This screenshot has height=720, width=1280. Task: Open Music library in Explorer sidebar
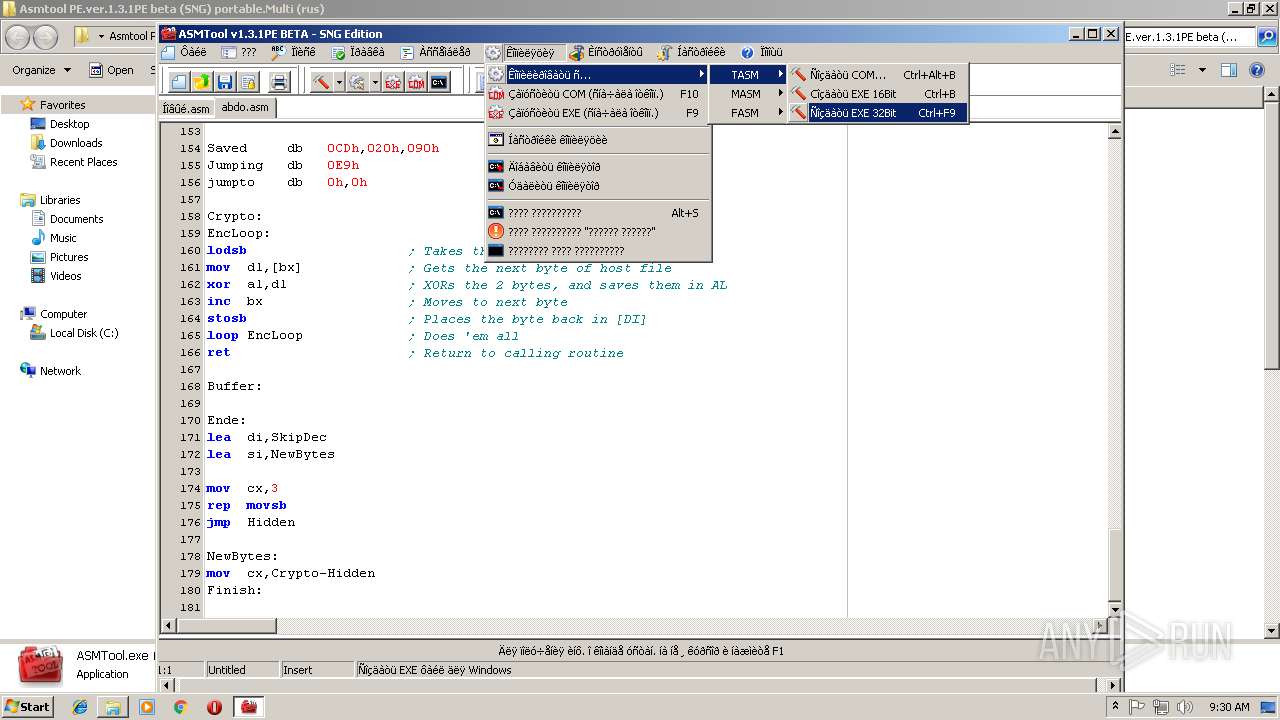pyautogui.click(x=63, y=238)
